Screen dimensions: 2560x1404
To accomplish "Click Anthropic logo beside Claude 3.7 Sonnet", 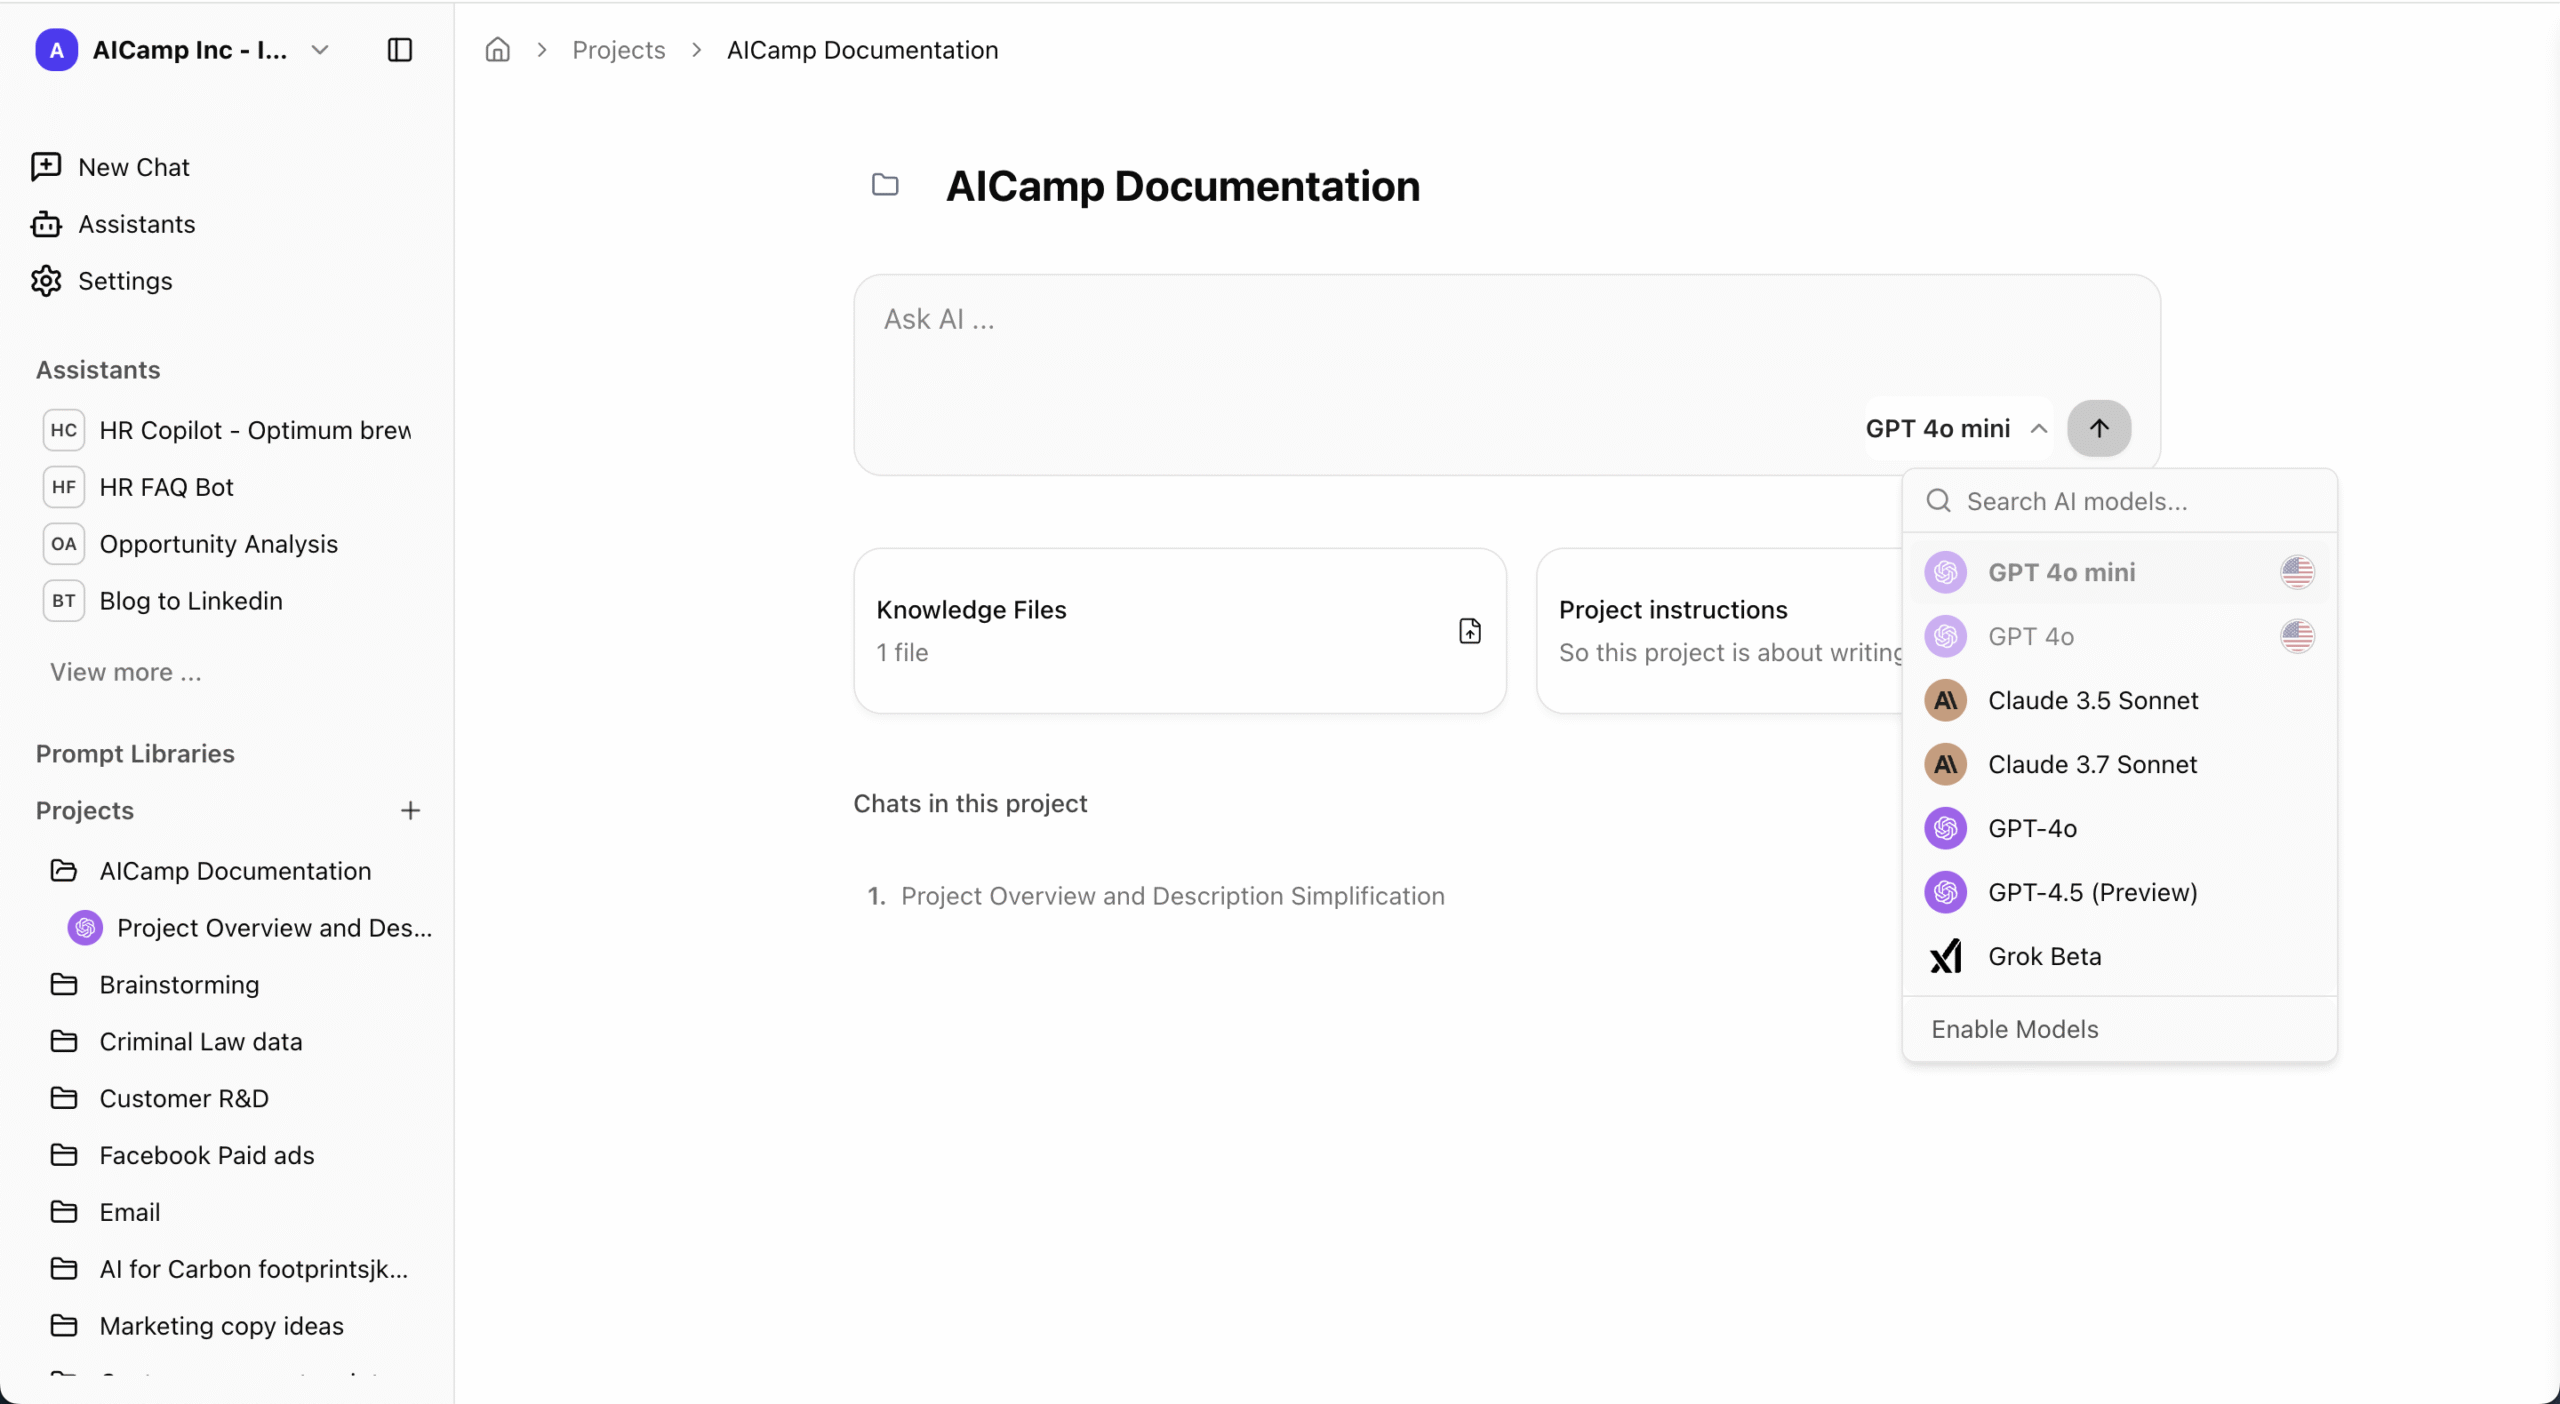I will point(1945,764).
